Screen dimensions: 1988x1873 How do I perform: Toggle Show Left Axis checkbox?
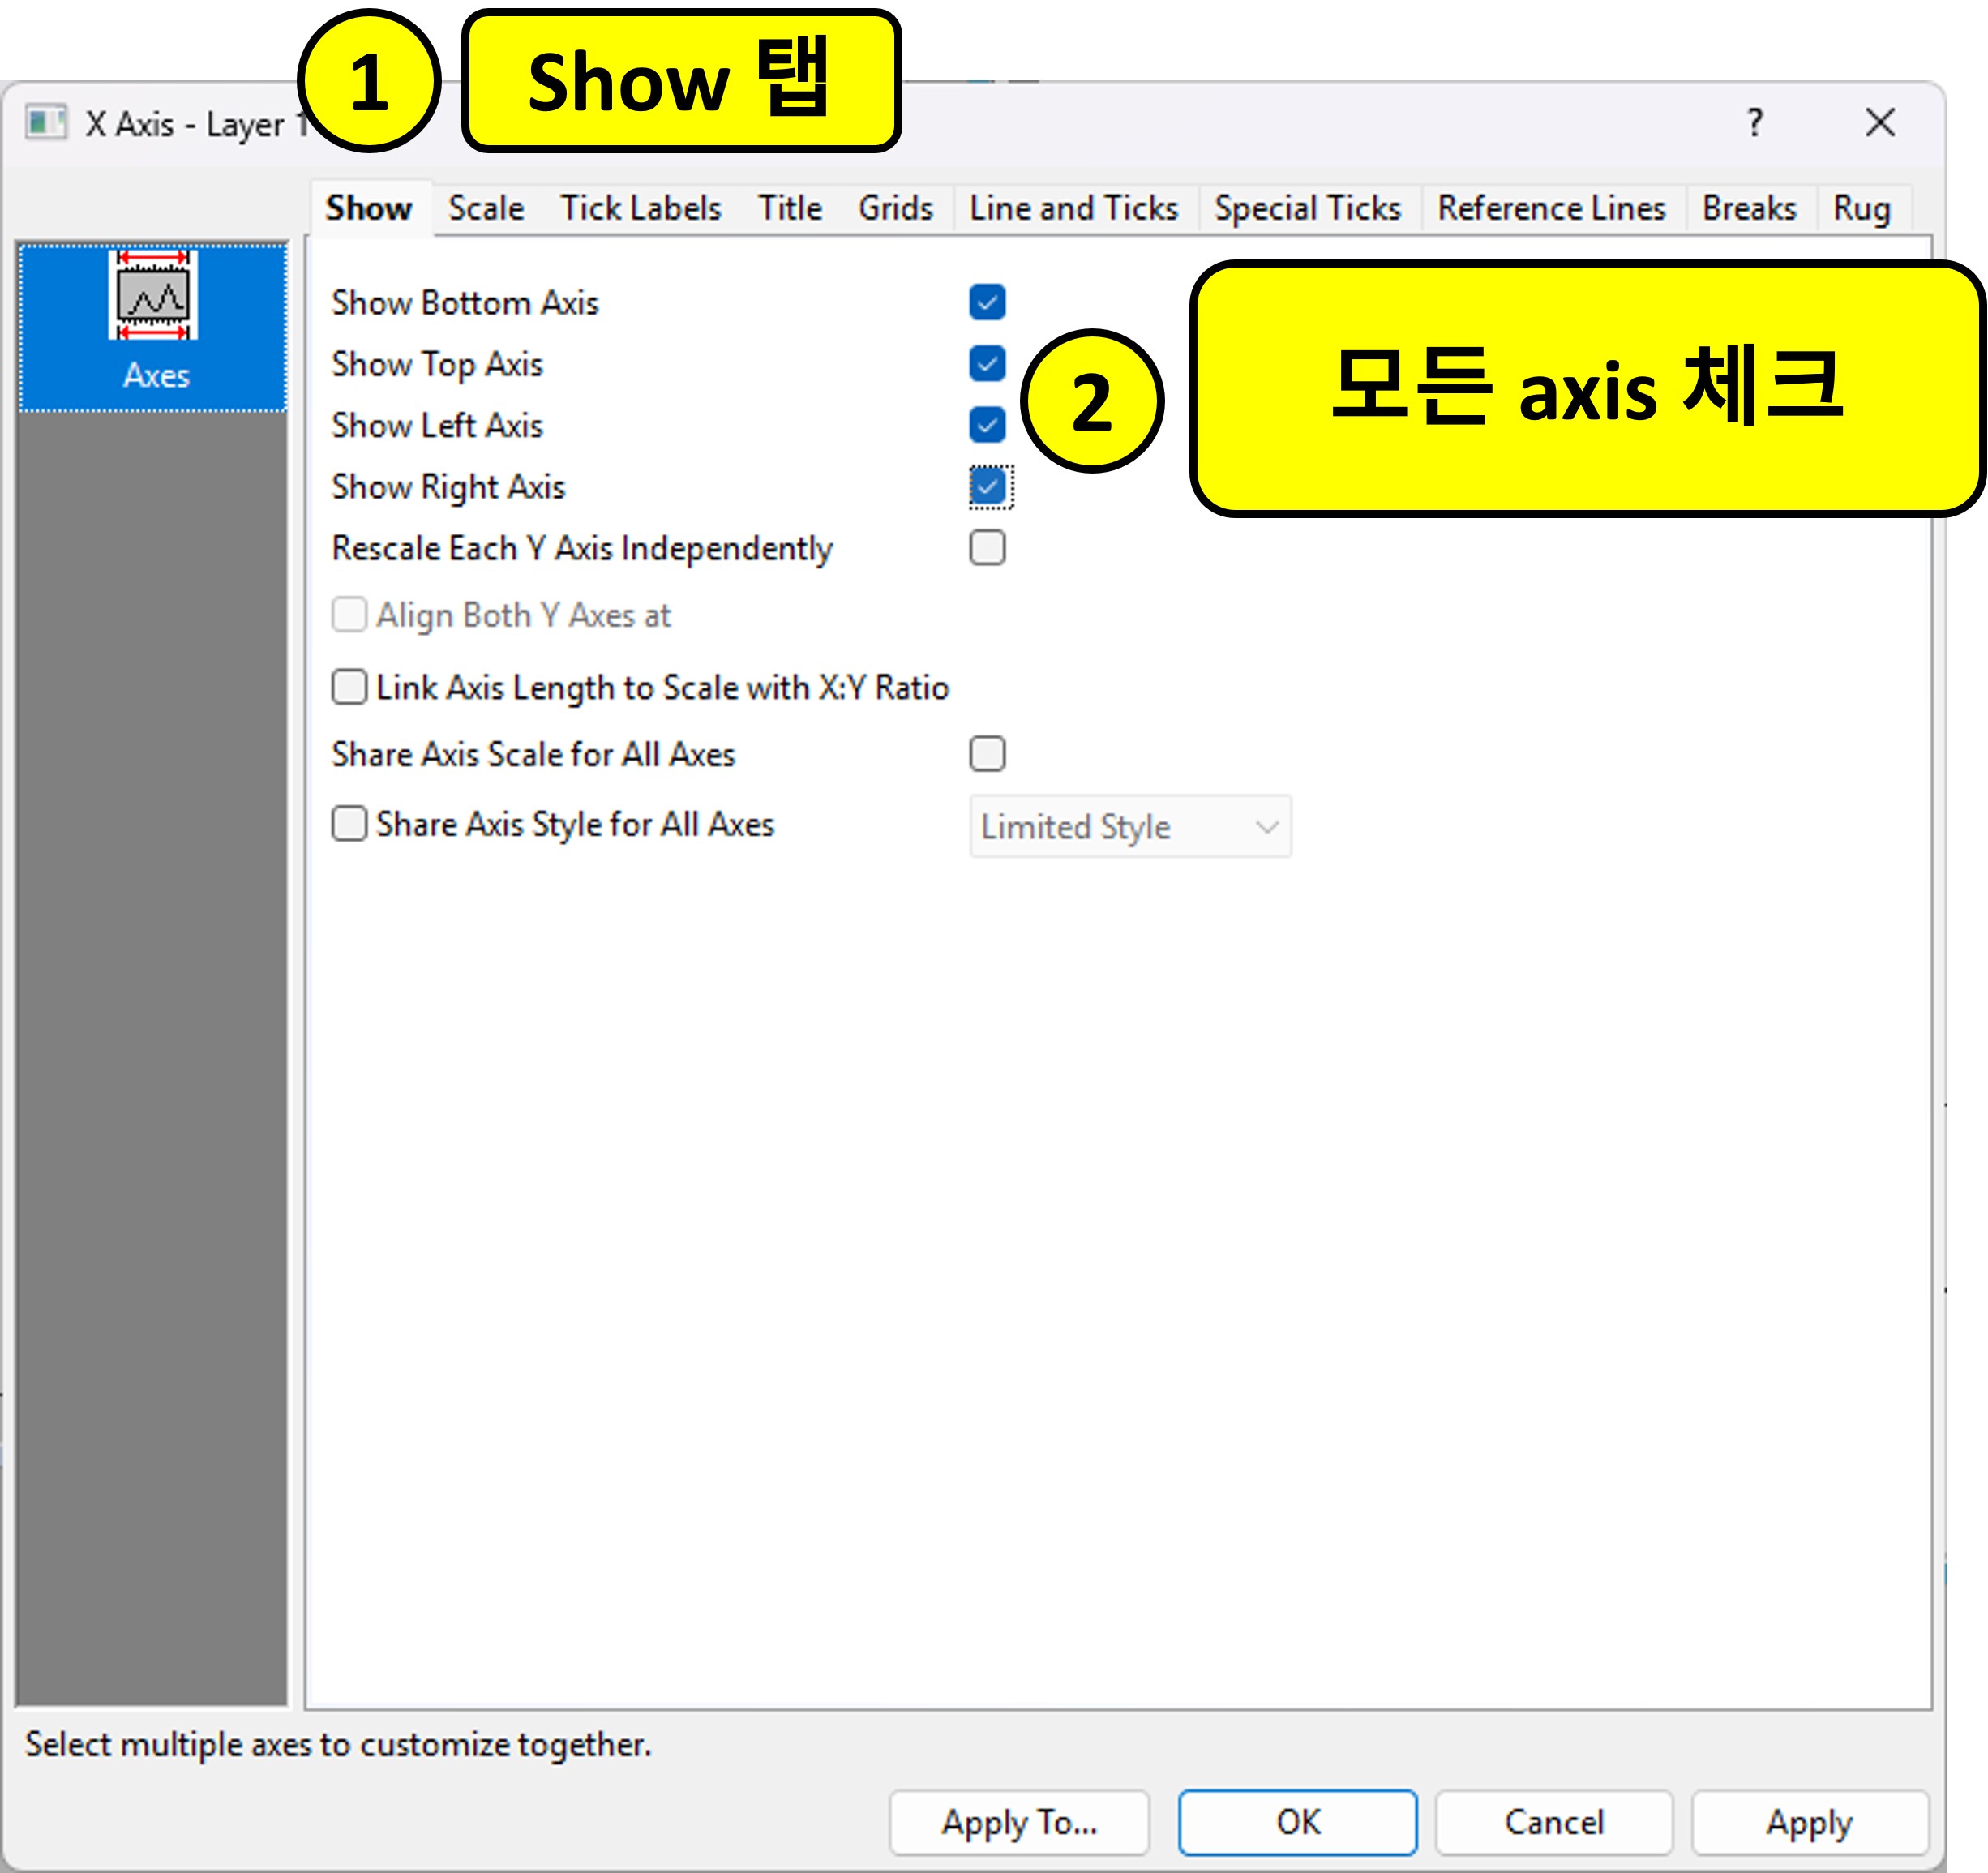click(986, 425)
